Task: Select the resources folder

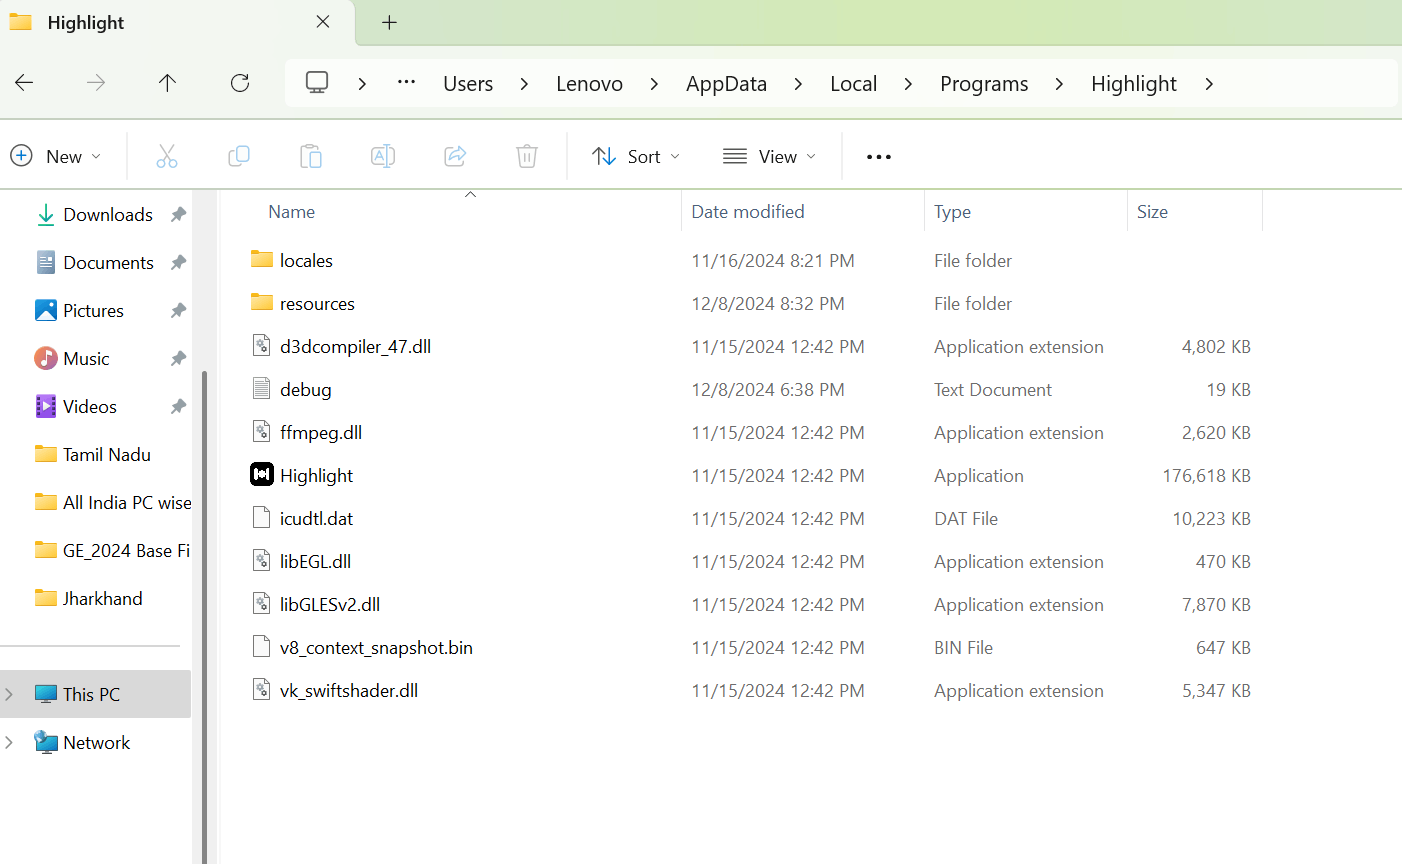Action: 317,303
